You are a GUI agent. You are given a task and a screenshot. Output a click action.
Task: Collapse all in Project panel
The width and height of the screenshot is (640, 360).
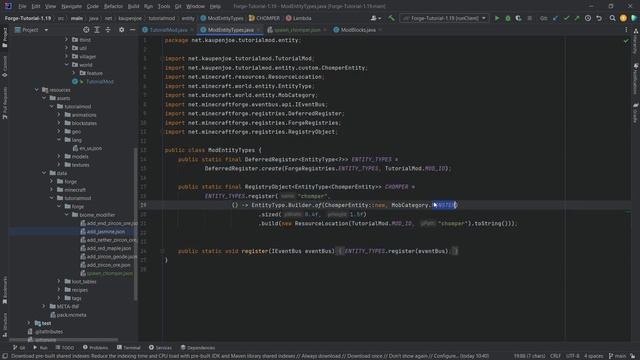point(108,30)
